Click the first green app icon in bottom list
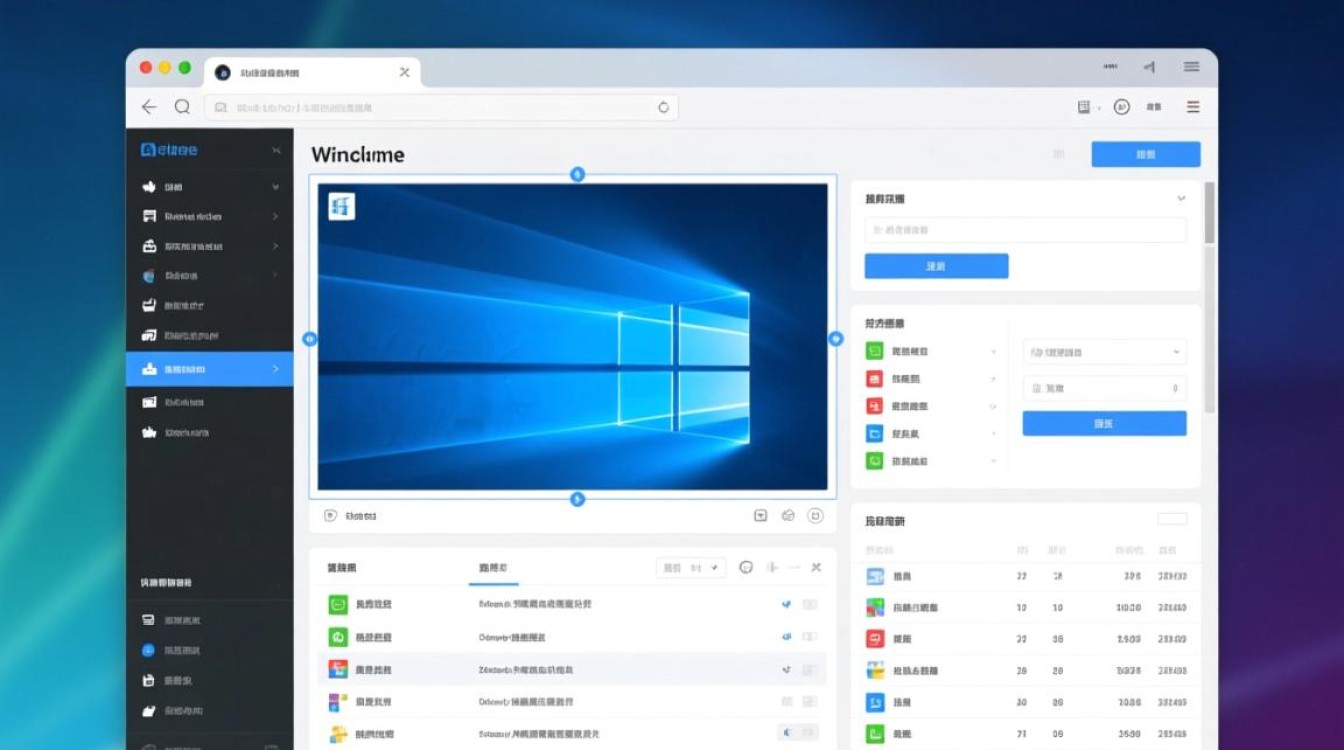 pos(338,604)
